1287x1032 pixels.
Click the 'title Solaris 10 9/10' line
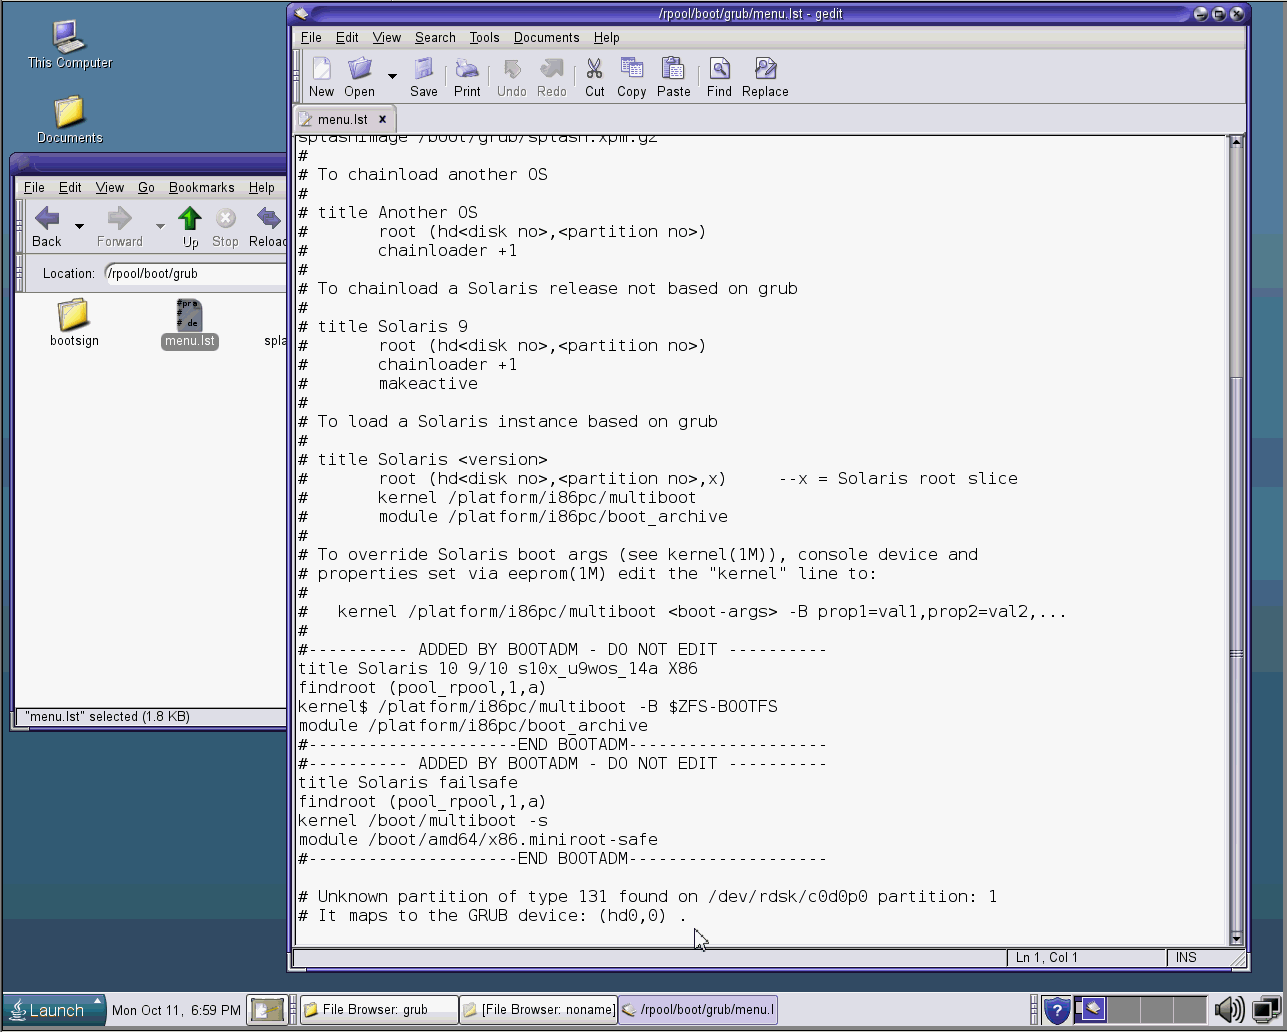click(x=498, y=669)
